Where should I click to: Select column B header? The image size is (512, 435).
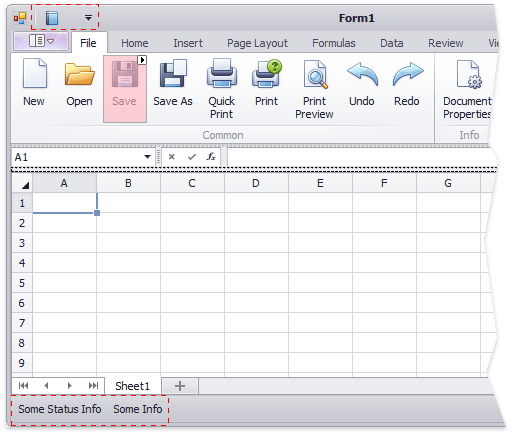pyautogui.click(x=128, y=183)
